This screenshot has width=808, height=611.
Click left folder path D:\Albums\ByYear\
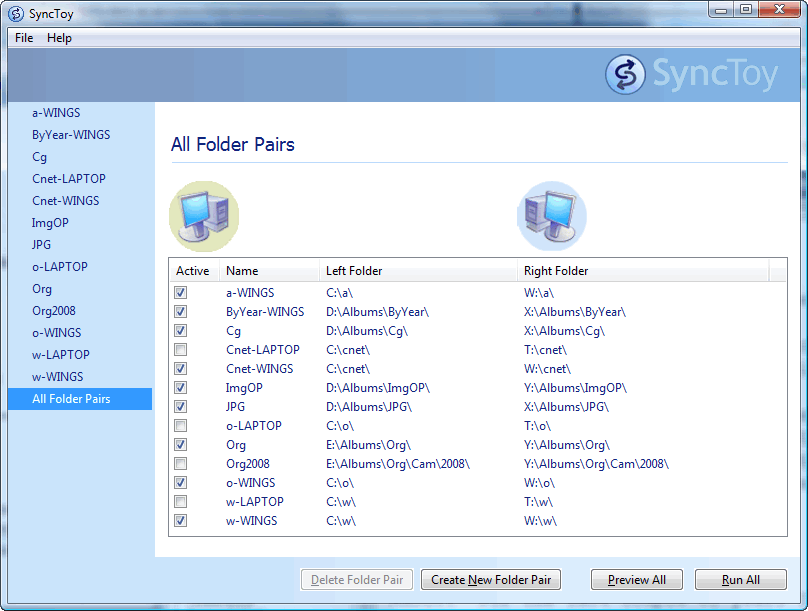pyautogui.click(x=378, y=312)
